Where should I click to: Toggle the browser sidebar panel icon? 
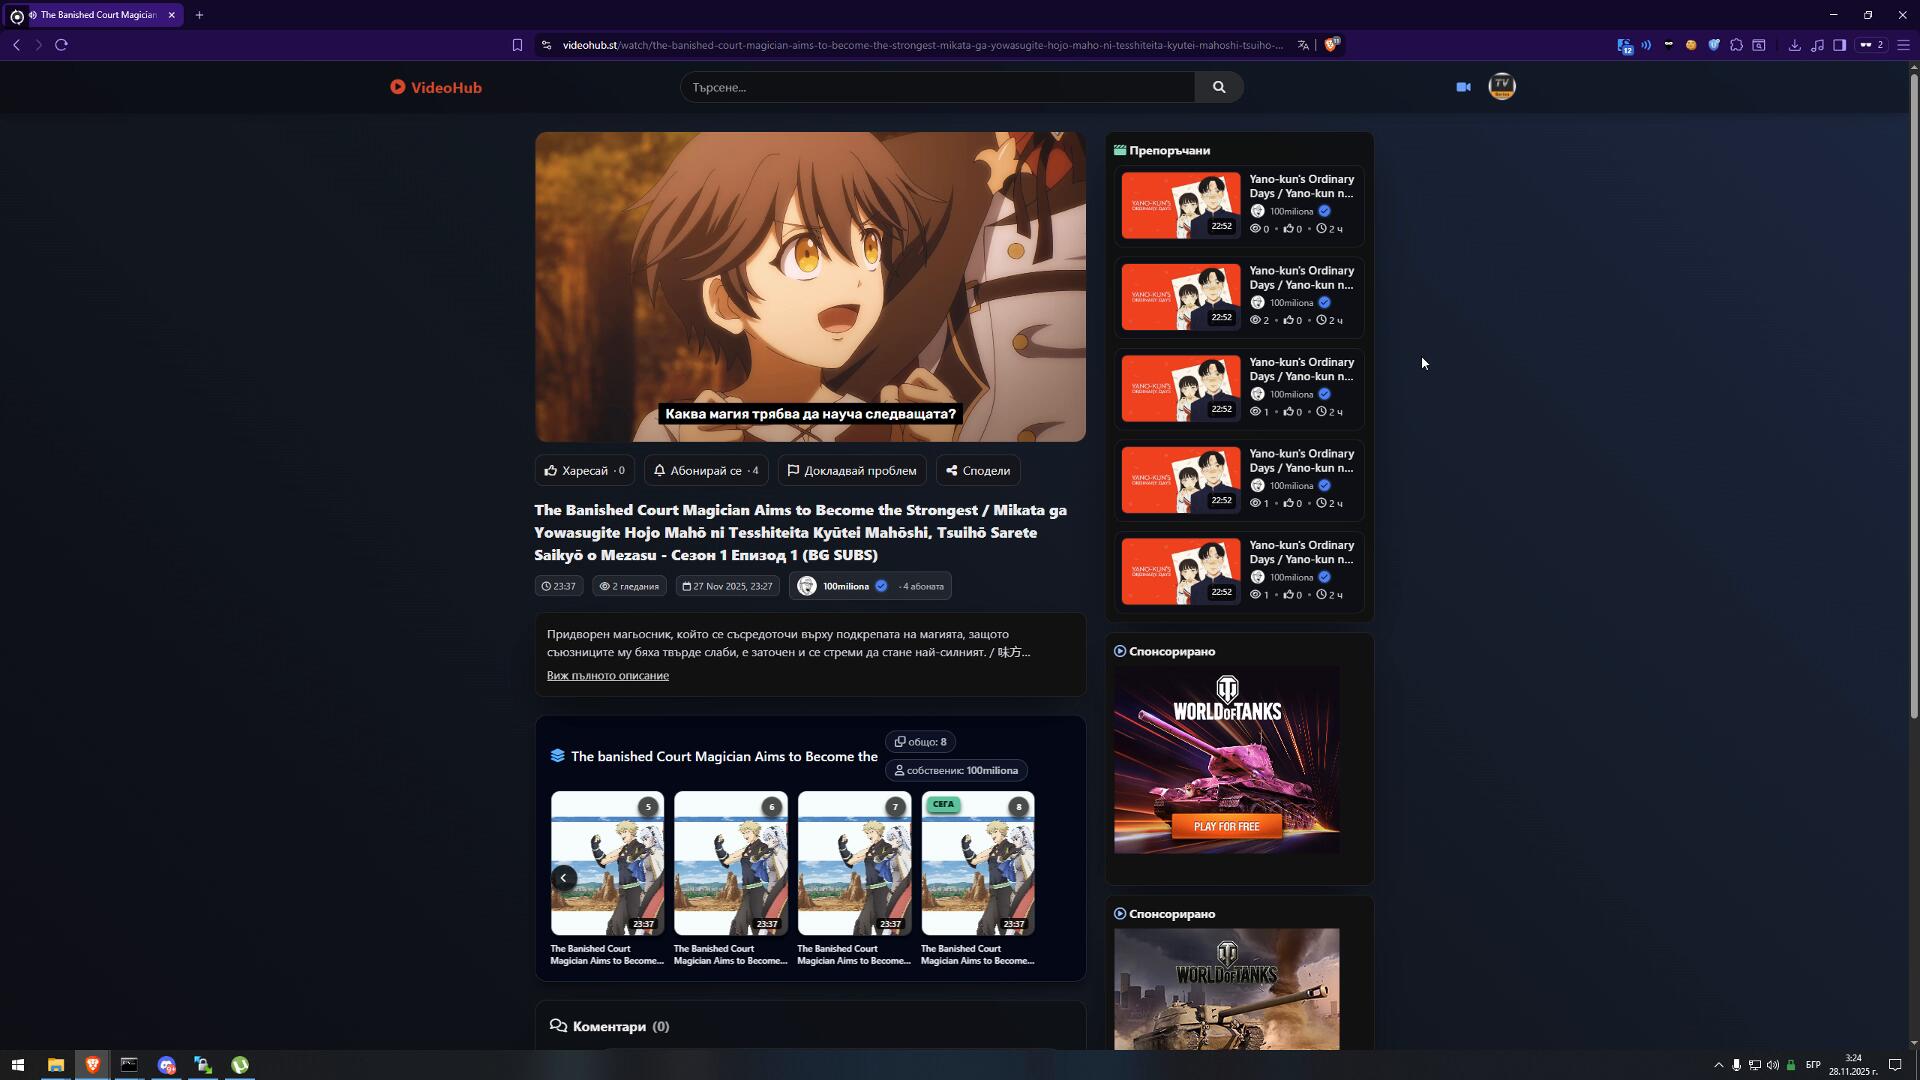(1839, 45)
